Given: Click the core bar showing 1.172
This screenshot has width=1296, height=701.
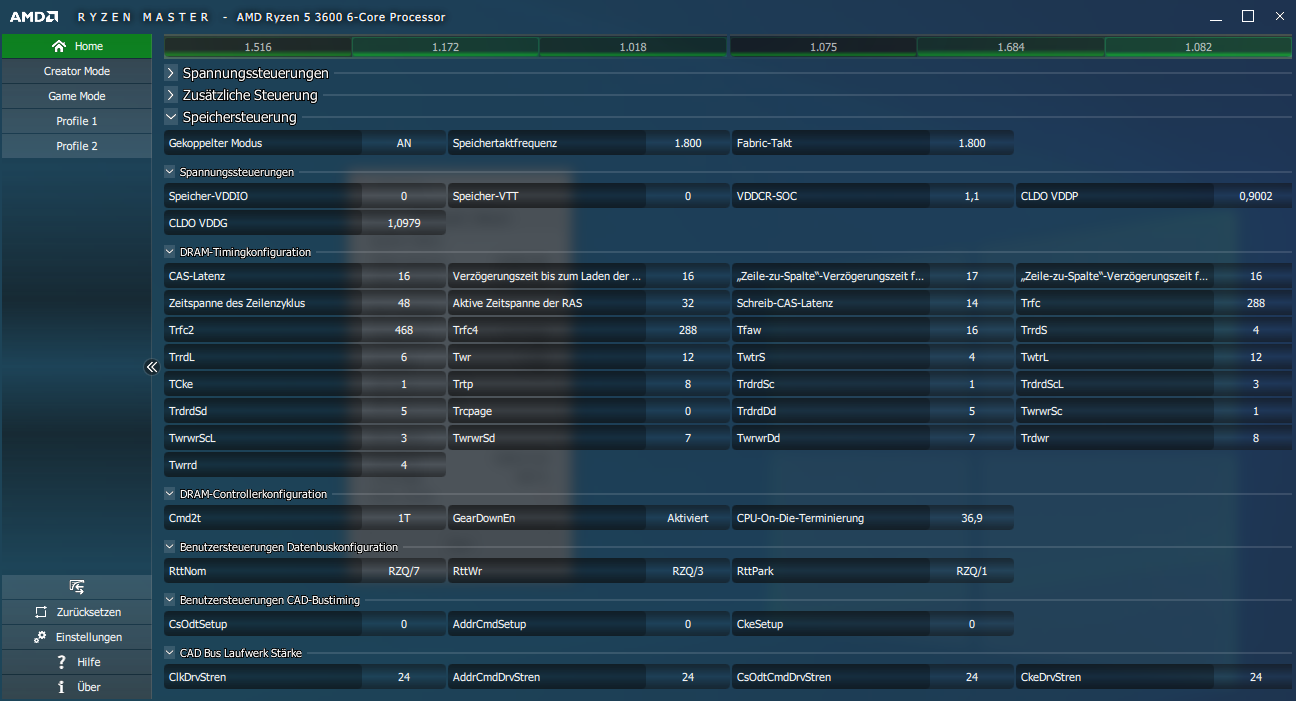Looking at the screenshot, I should (x=445, y=47).
